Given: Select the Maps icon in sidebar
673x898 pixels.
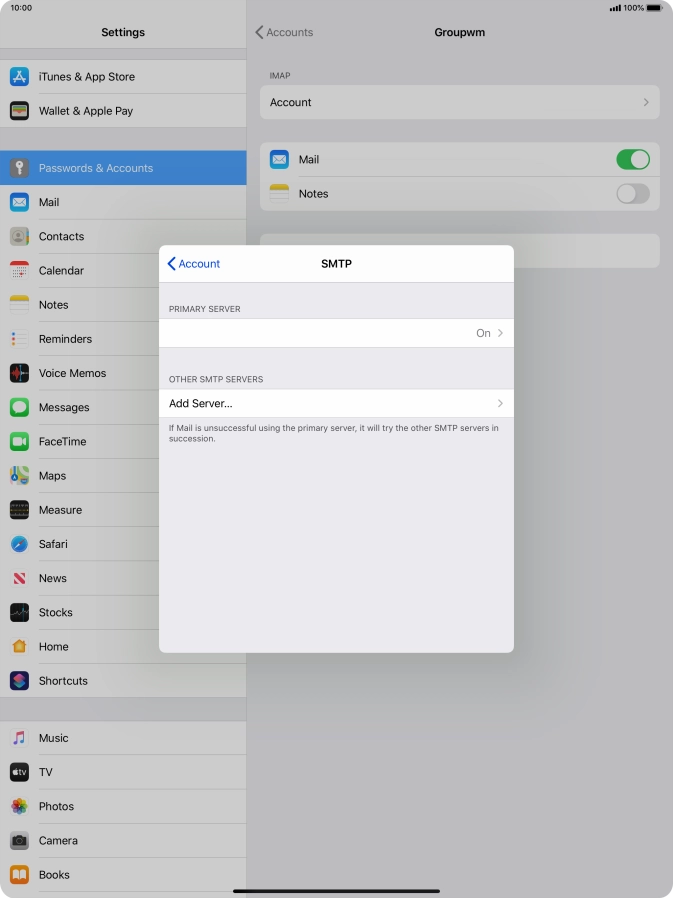Looking at the screenshot, I should point(19,475).
